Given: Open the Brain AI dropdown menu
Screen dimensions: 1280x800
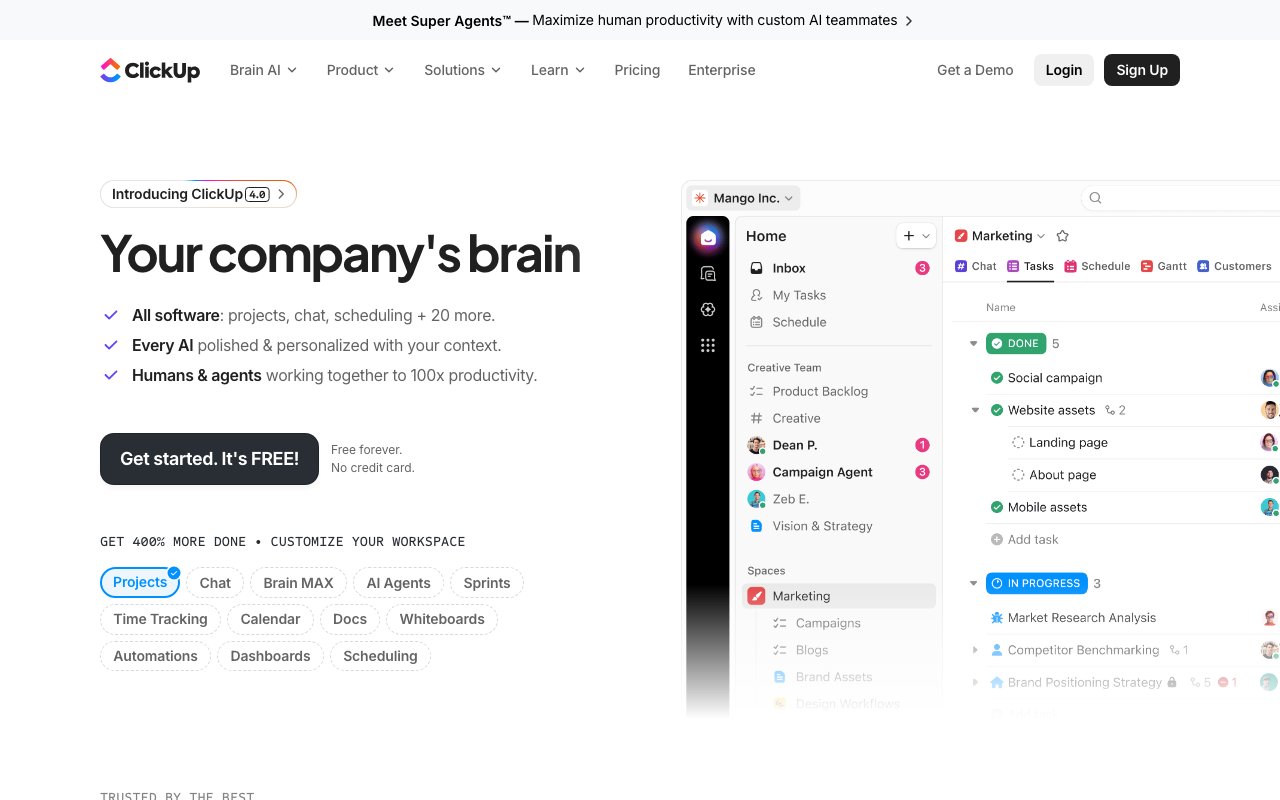Looking at the screenshot, I should [264, 70].
